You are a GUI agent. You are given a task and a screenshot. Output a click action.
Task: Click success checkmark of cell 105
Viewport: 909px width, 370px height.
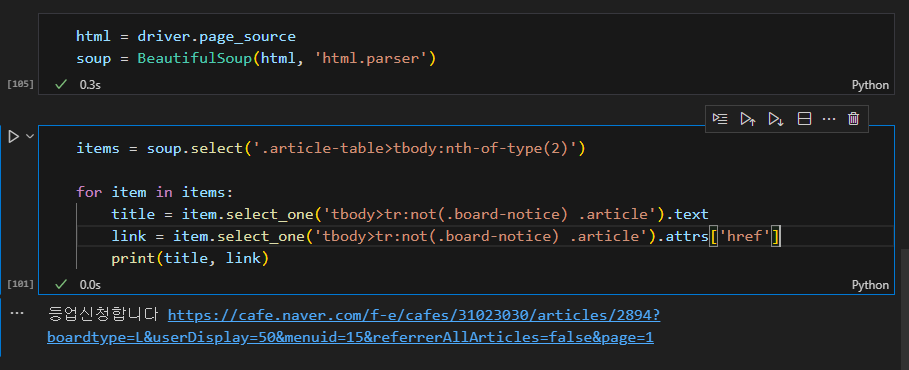[x=61, y=85]
